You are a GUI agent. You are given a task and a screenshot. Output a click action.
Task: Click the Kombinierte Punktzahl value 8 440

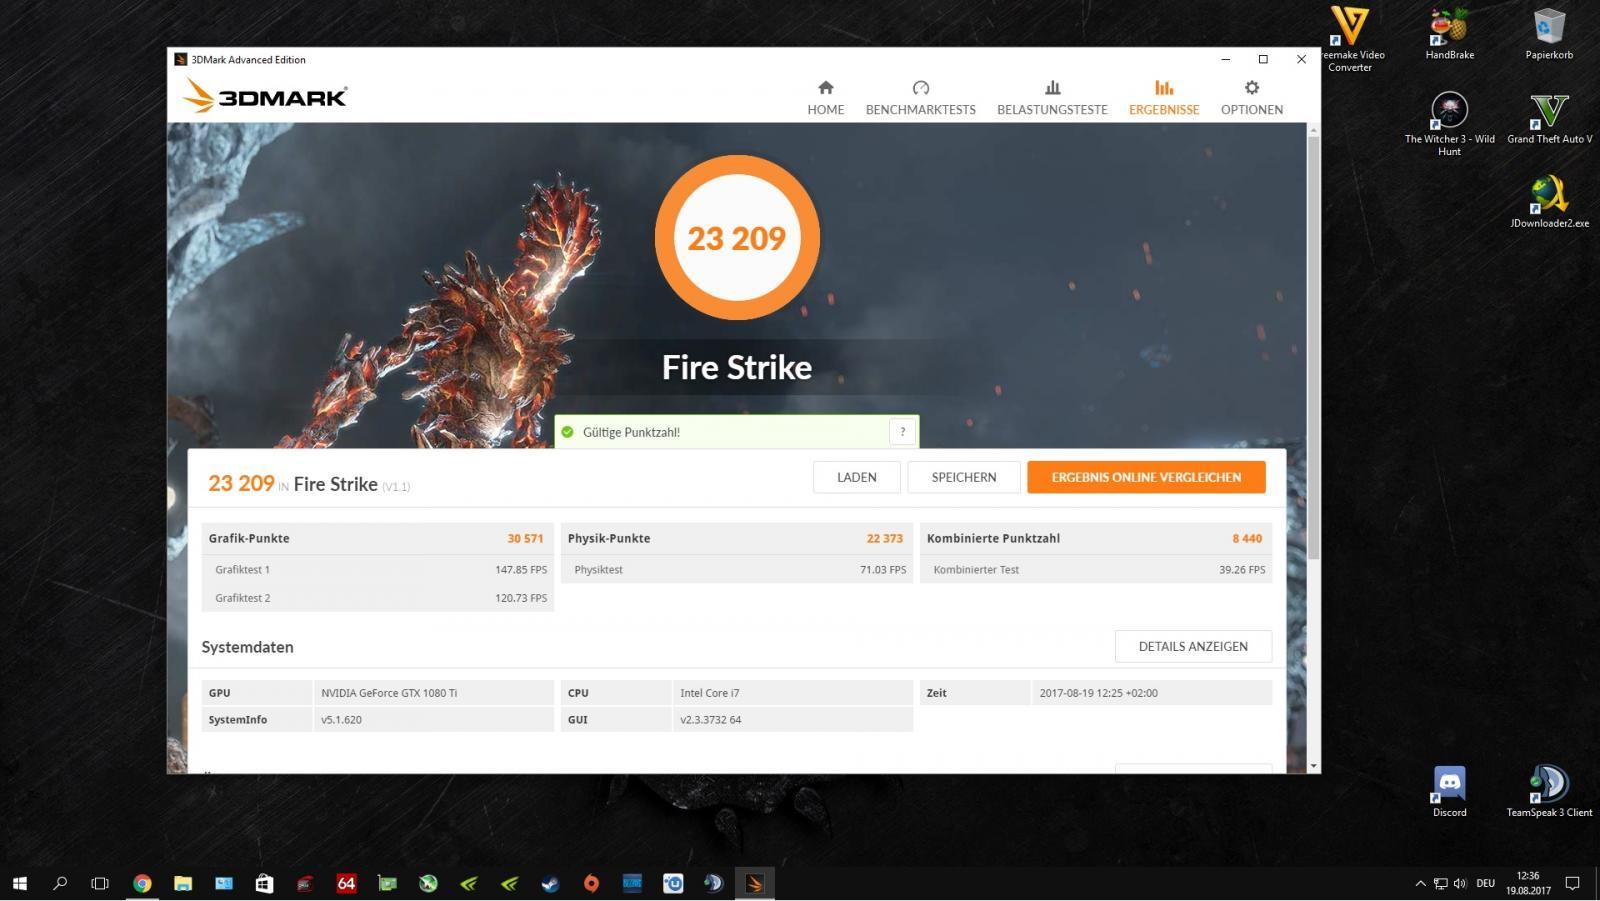click(x=1247, y=538)
